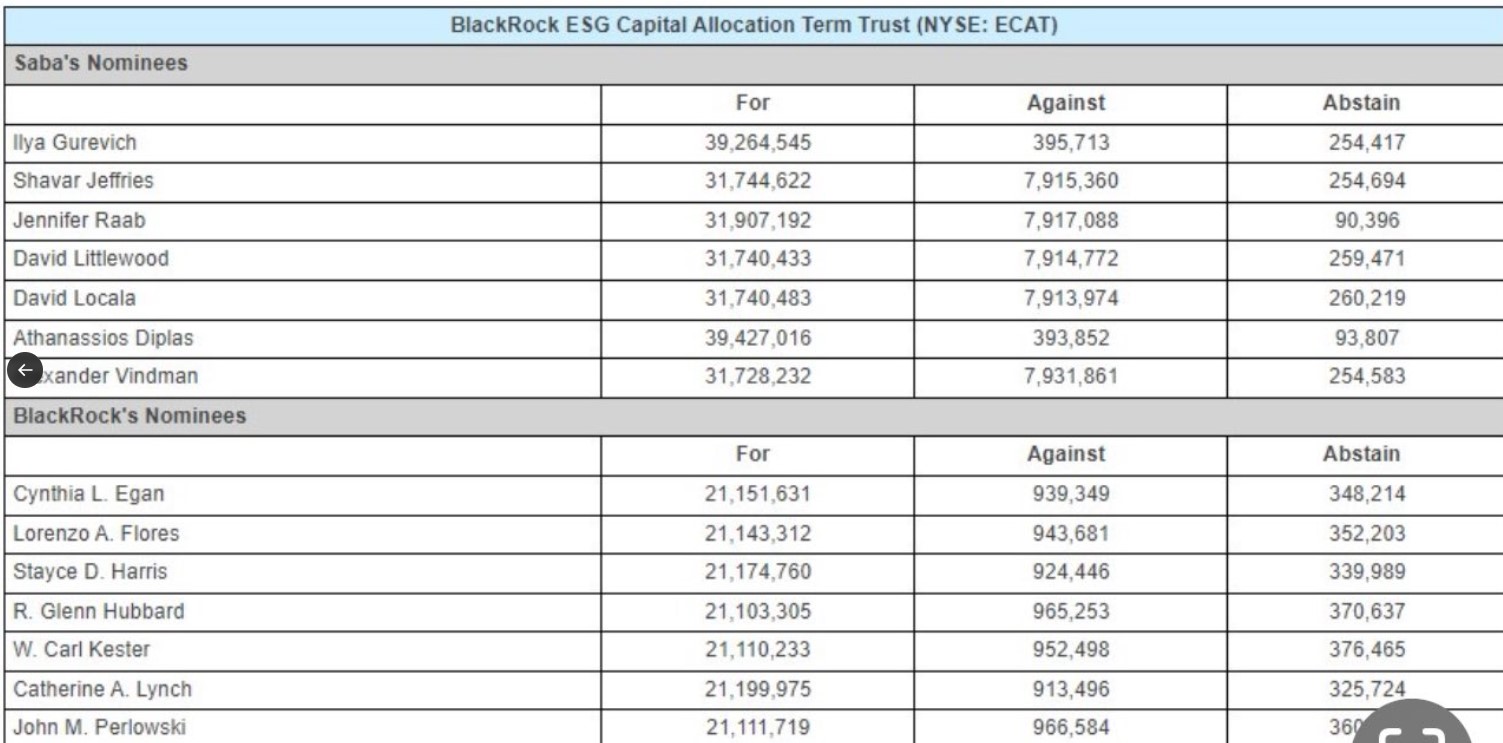The height and width of the screenshot is (743, 1503).
Task: Click the R. Glenn Hubbard name cell
Action: [x=98, y=611]
